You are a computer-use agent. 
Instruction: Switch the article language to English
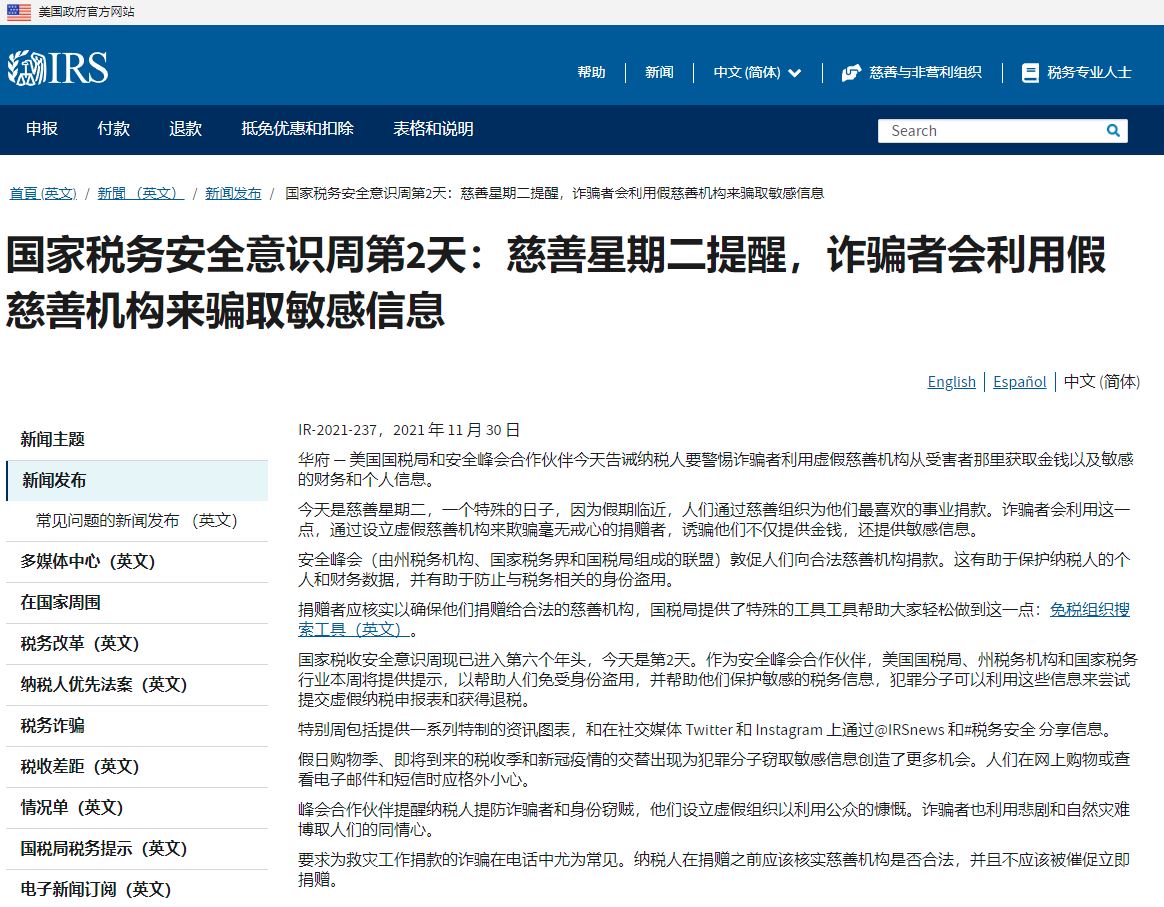tap(951, 382)
